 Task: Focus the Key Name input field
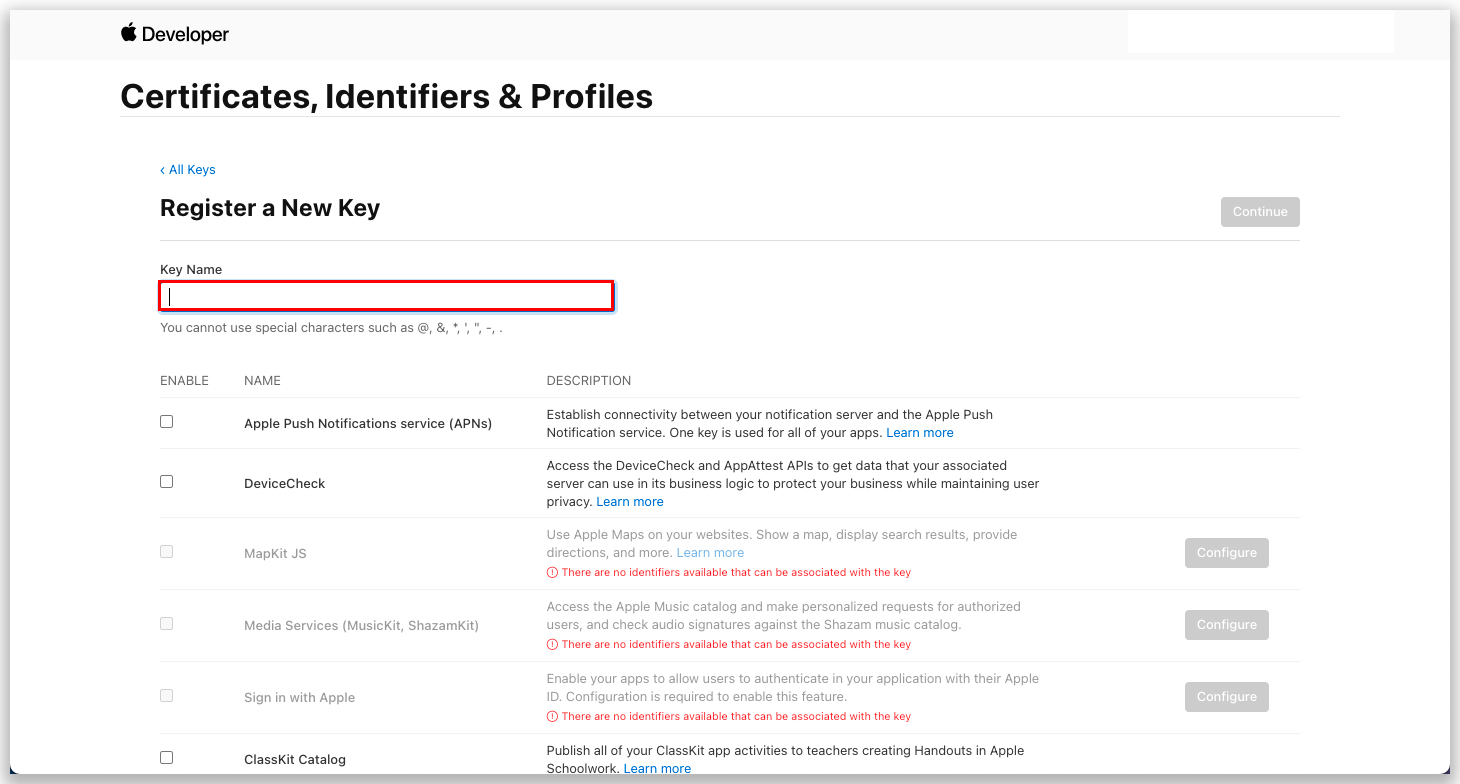pos(386,296)
